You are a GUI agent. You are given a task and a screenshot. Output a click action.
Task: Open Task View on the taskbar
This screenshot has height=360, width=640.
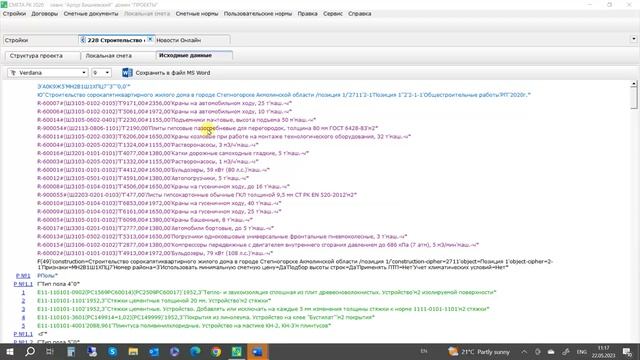coord(50,351)
